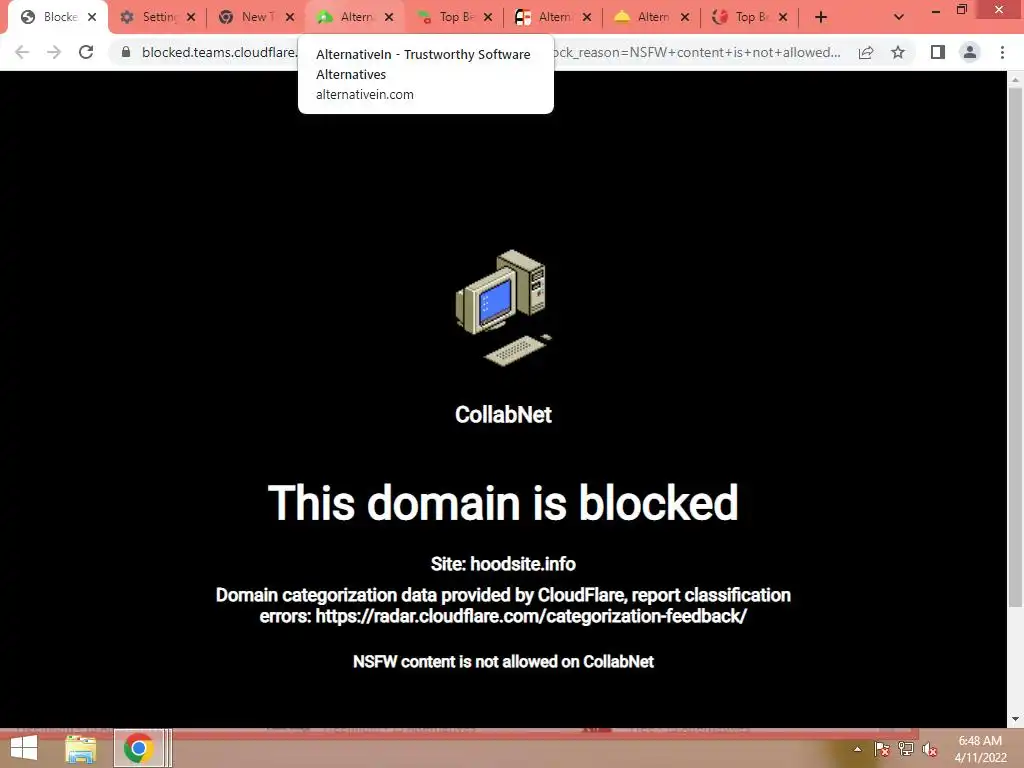Viewport: 1024px width, 768px height.
Task: Close the Altern tab with red-white icon
Action: point(587,17)
